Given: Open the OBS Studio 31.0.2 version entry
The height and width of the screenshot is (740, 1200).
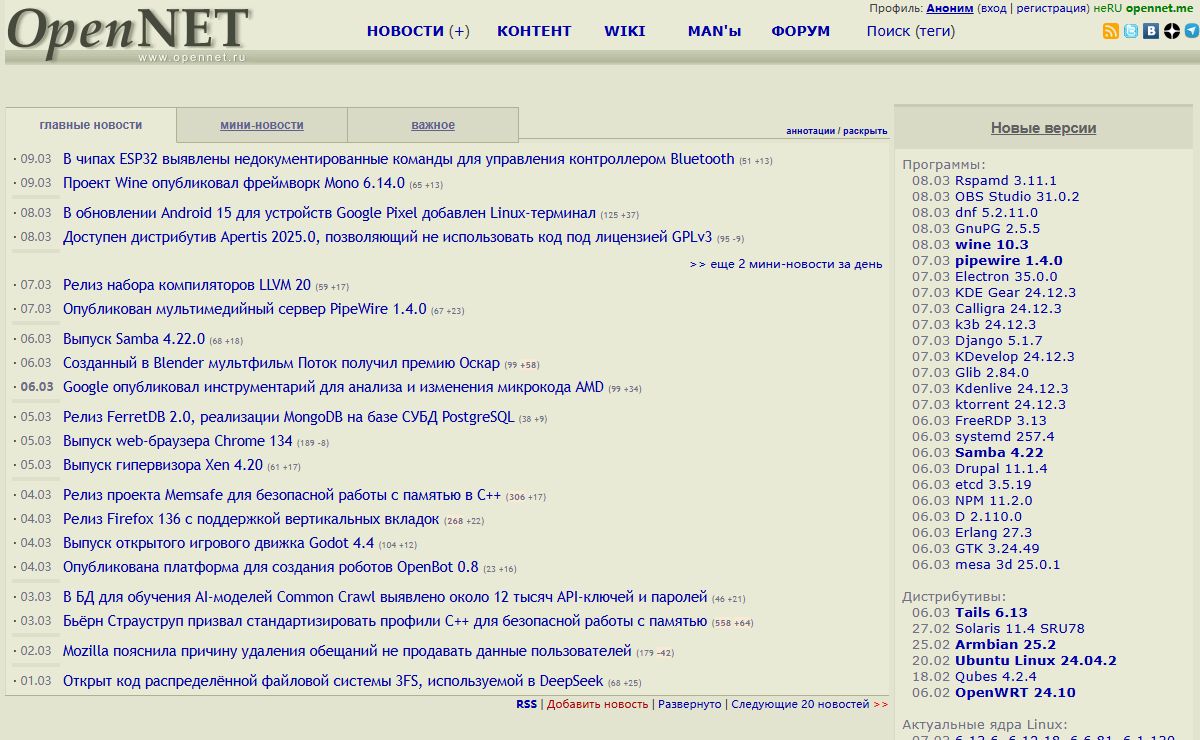Looking at the screenshot, I should 1017,197.
